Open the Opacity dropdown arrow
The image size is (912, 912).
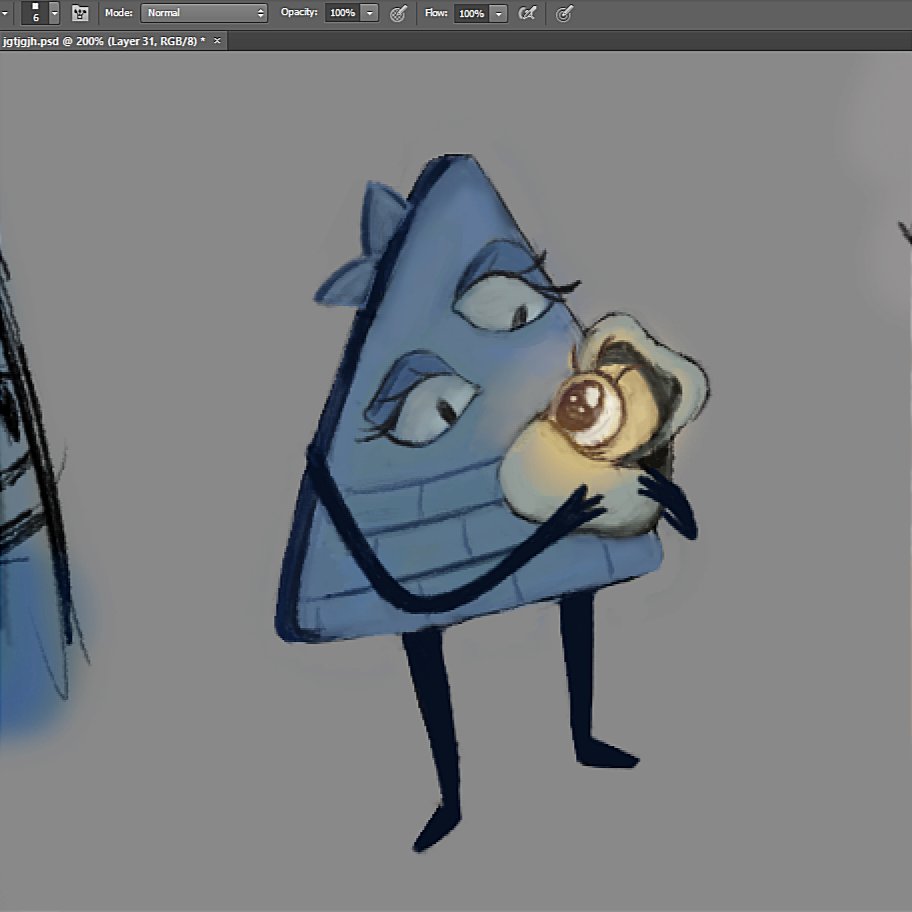(369, 13)
